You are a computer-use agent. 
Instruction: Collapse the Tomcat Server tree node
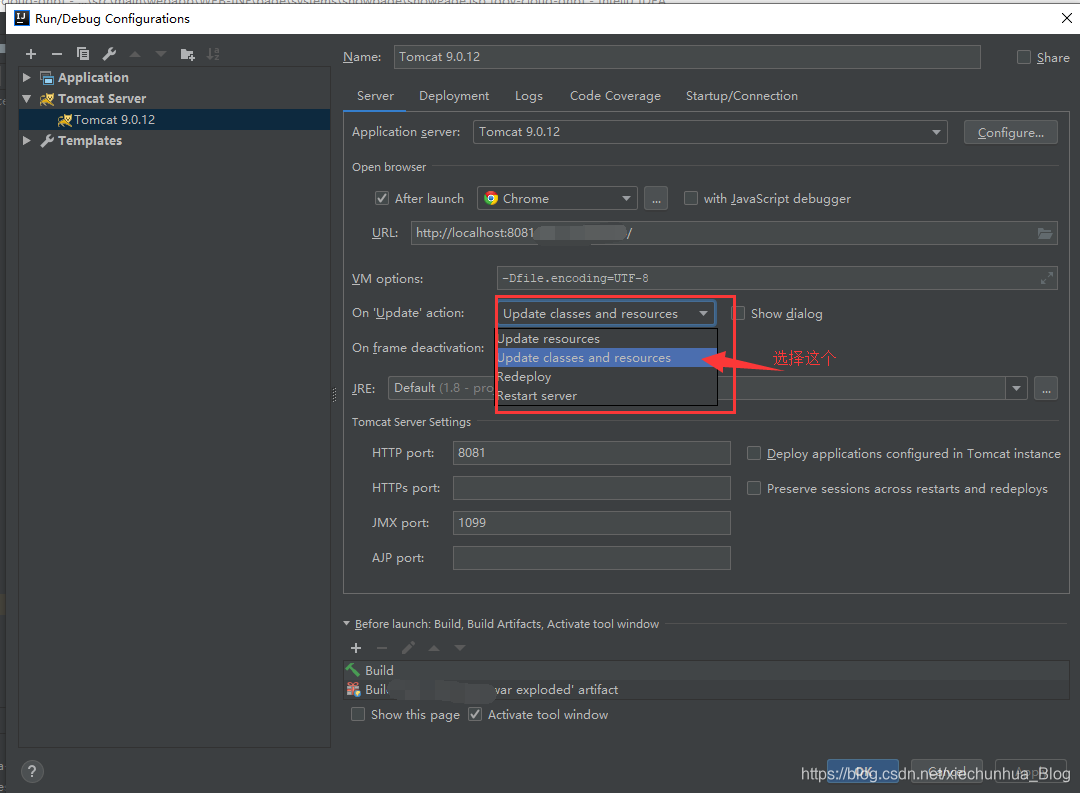point(27,99)
